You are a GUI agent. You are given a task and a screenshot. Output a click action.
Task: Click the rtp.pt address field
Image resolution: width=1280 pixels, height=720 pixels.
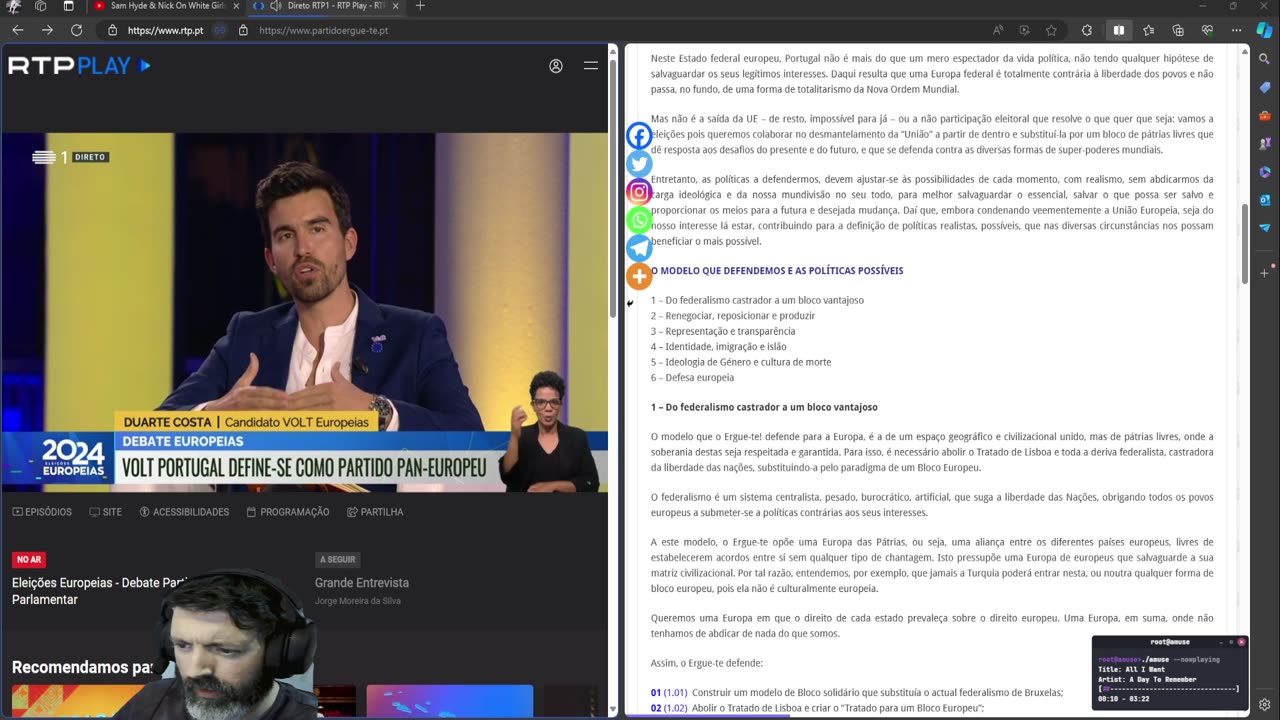(166, 30)
